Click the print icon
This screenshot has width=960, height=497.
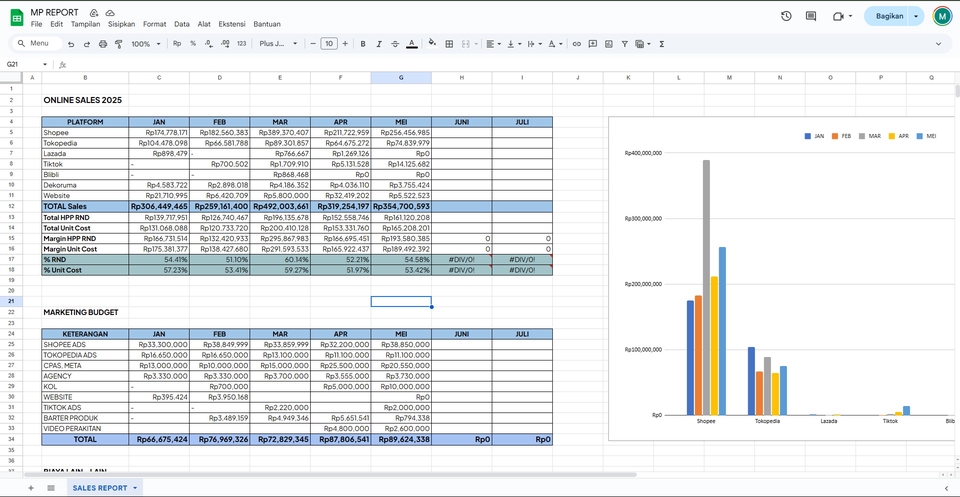pyautogui.click(x=103, y=44)
